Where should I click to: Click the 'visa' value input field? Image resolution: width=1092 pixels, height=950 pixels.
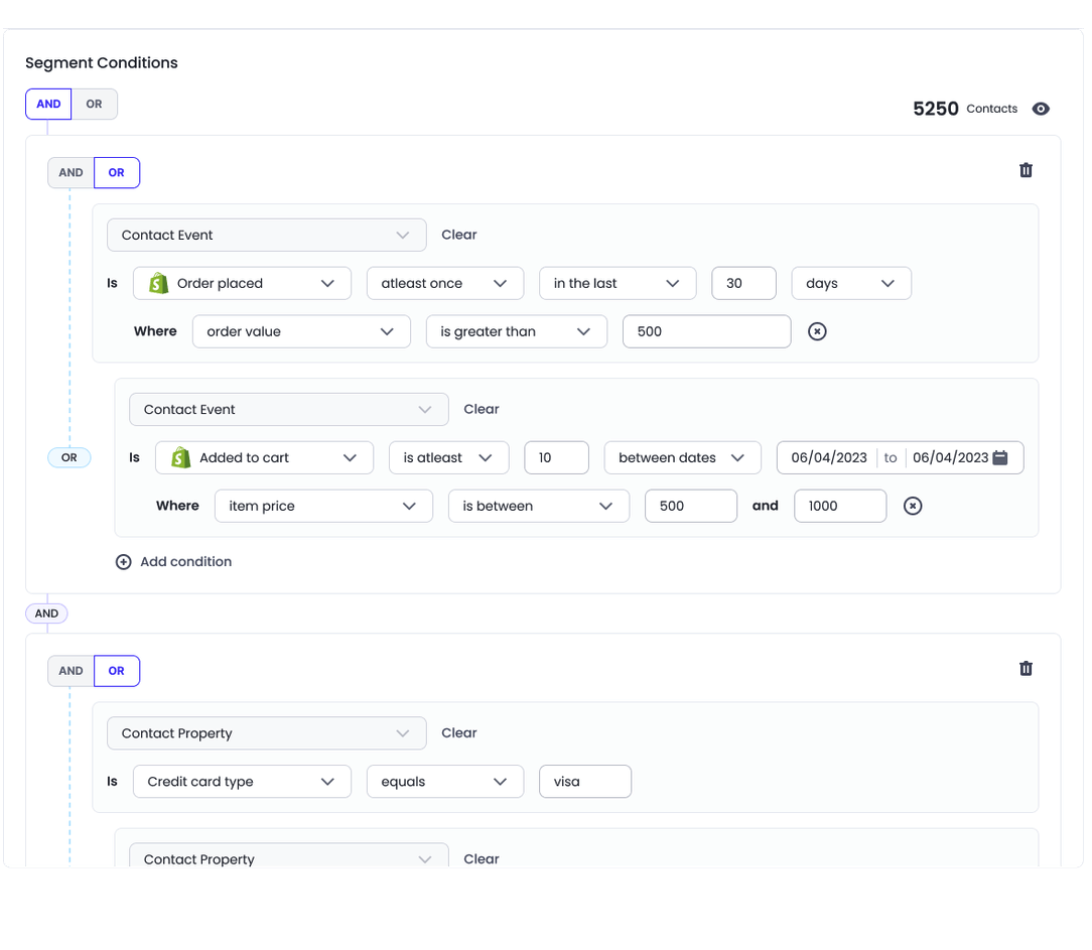(584, 782)
